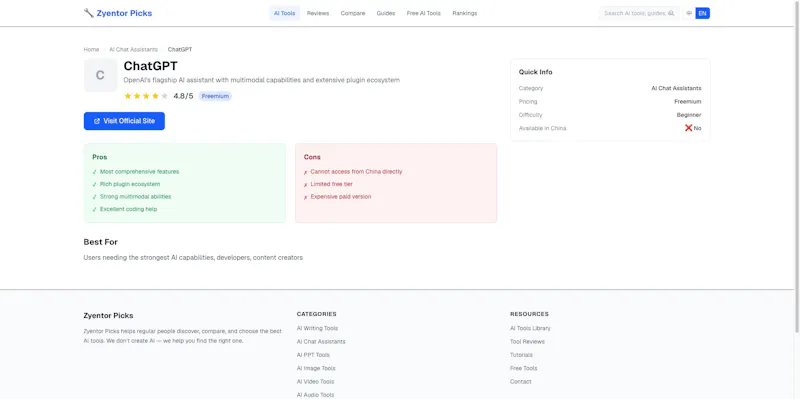800x399 pixels.
Task: Click 'Expensive paid version' con
Action: 341,196
